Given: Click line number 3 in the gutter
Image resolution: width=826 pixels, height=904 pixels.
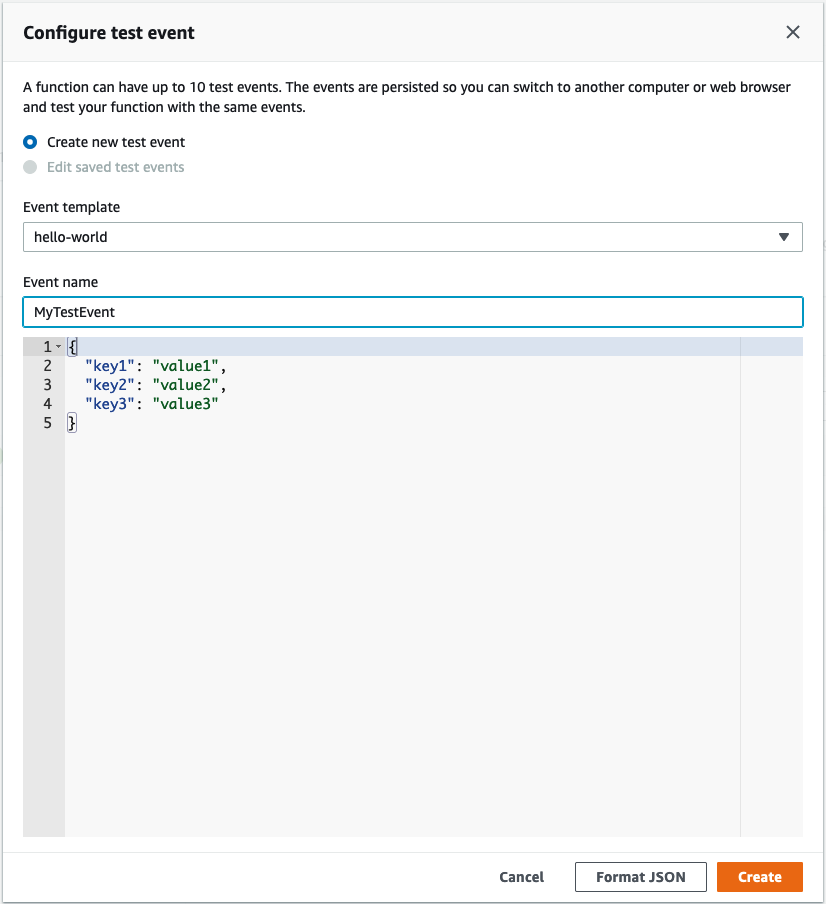Looking at the screenshot, I should click(x=47, y=384).
